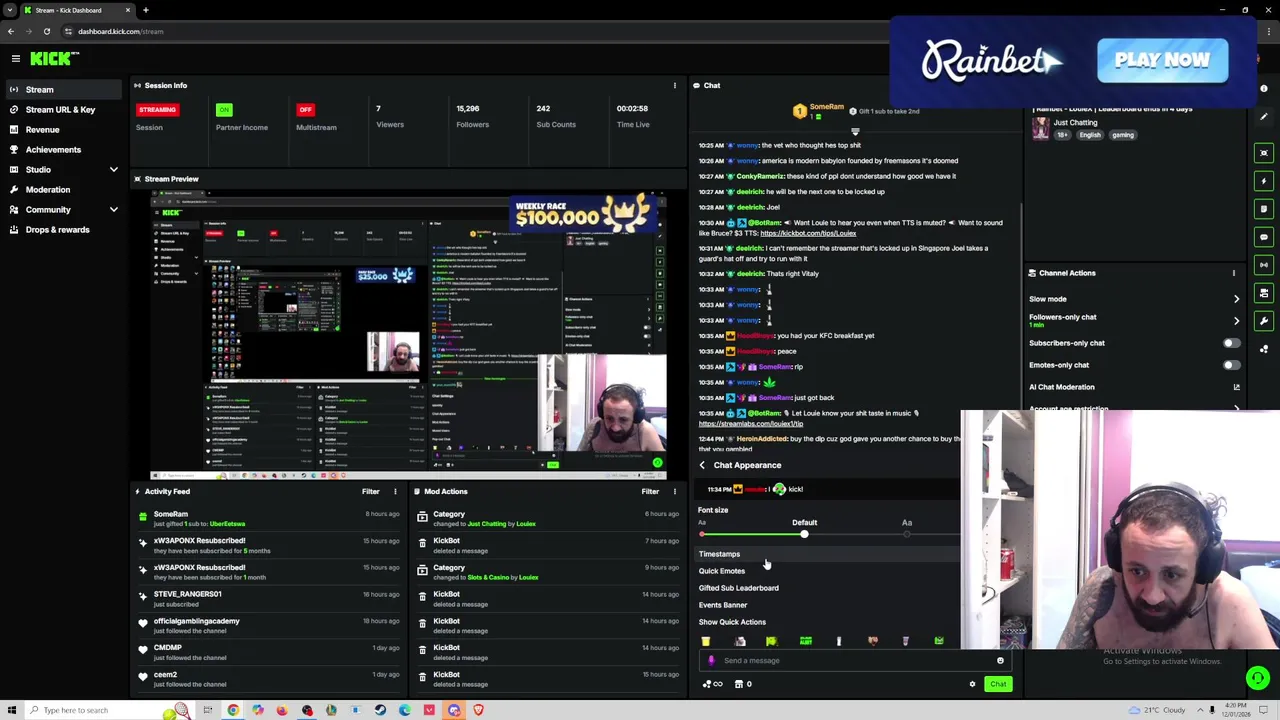Open Channel Actions three-dot menu

(1234, 273)
